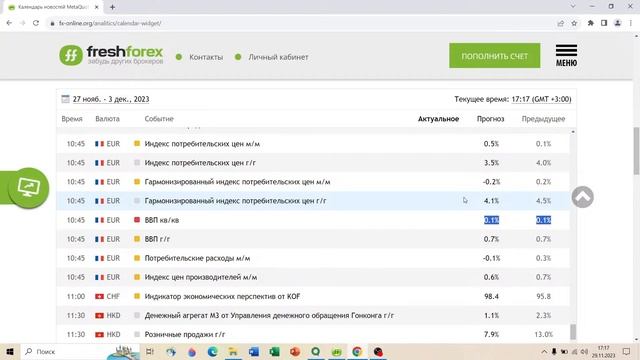
Task: Click red importance marker on ВВП кв/кв row
Action: click(x=137, y=220)
